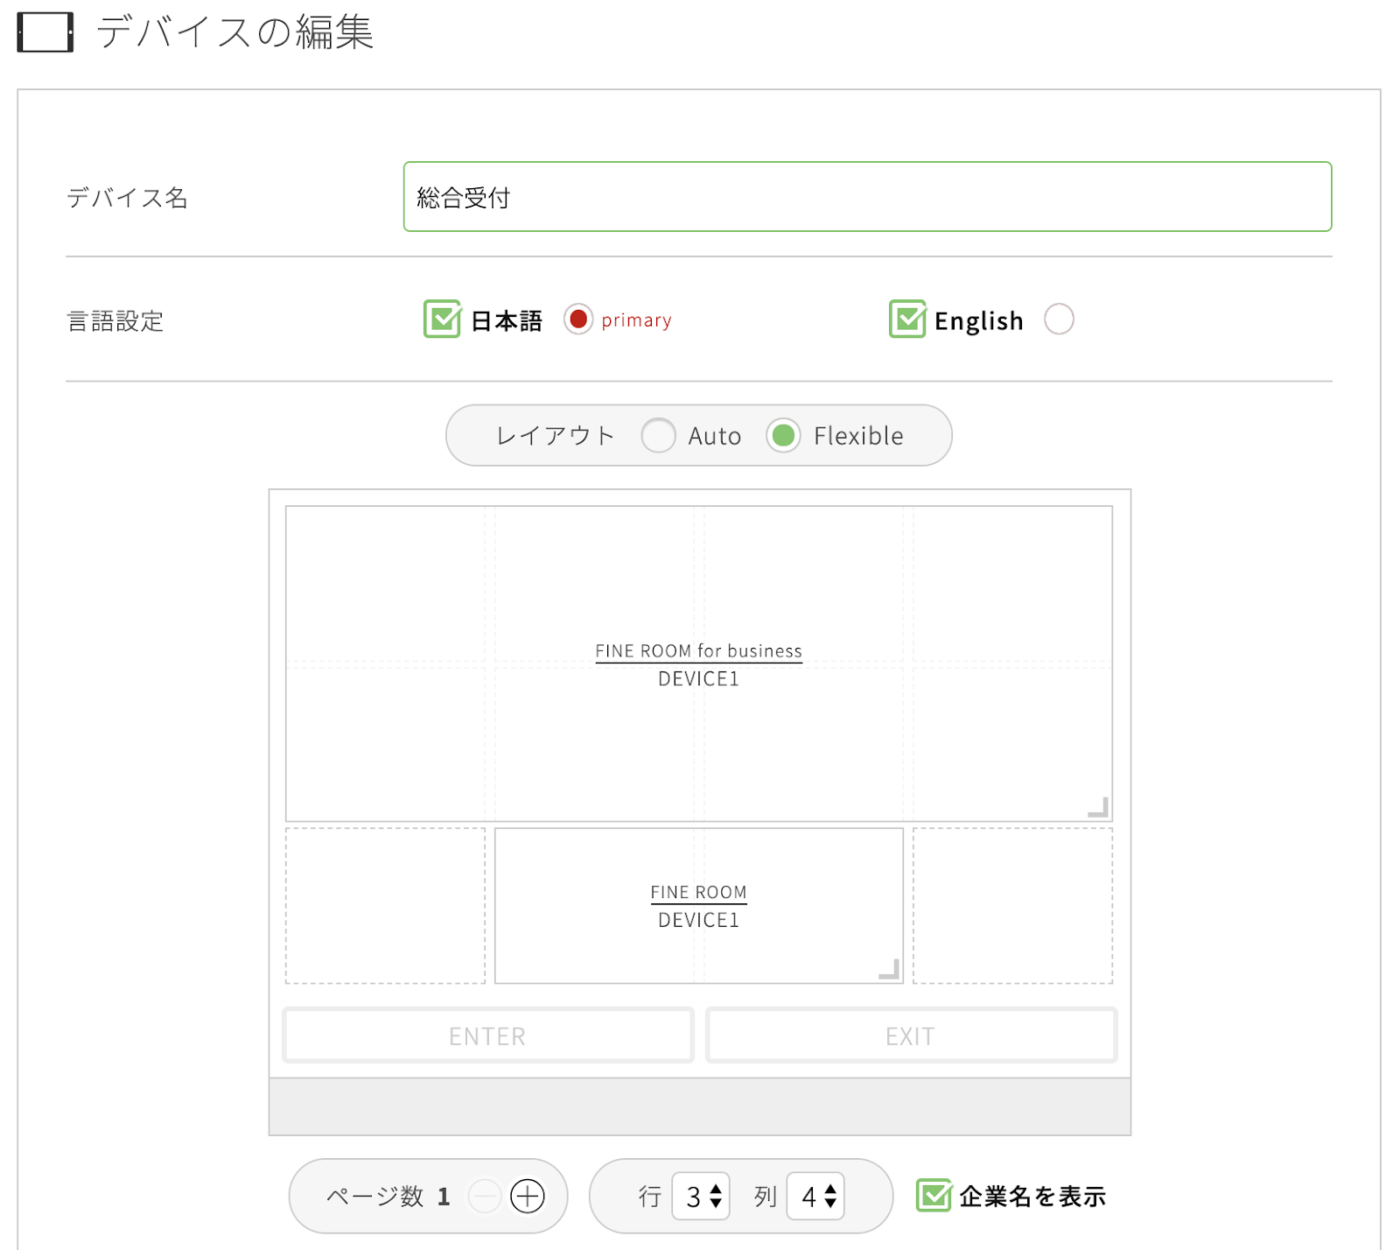The height and width of the screenshot is (1250, 1400).
Task: Choose Flexible layout radio button
Action: coord(783,435)
